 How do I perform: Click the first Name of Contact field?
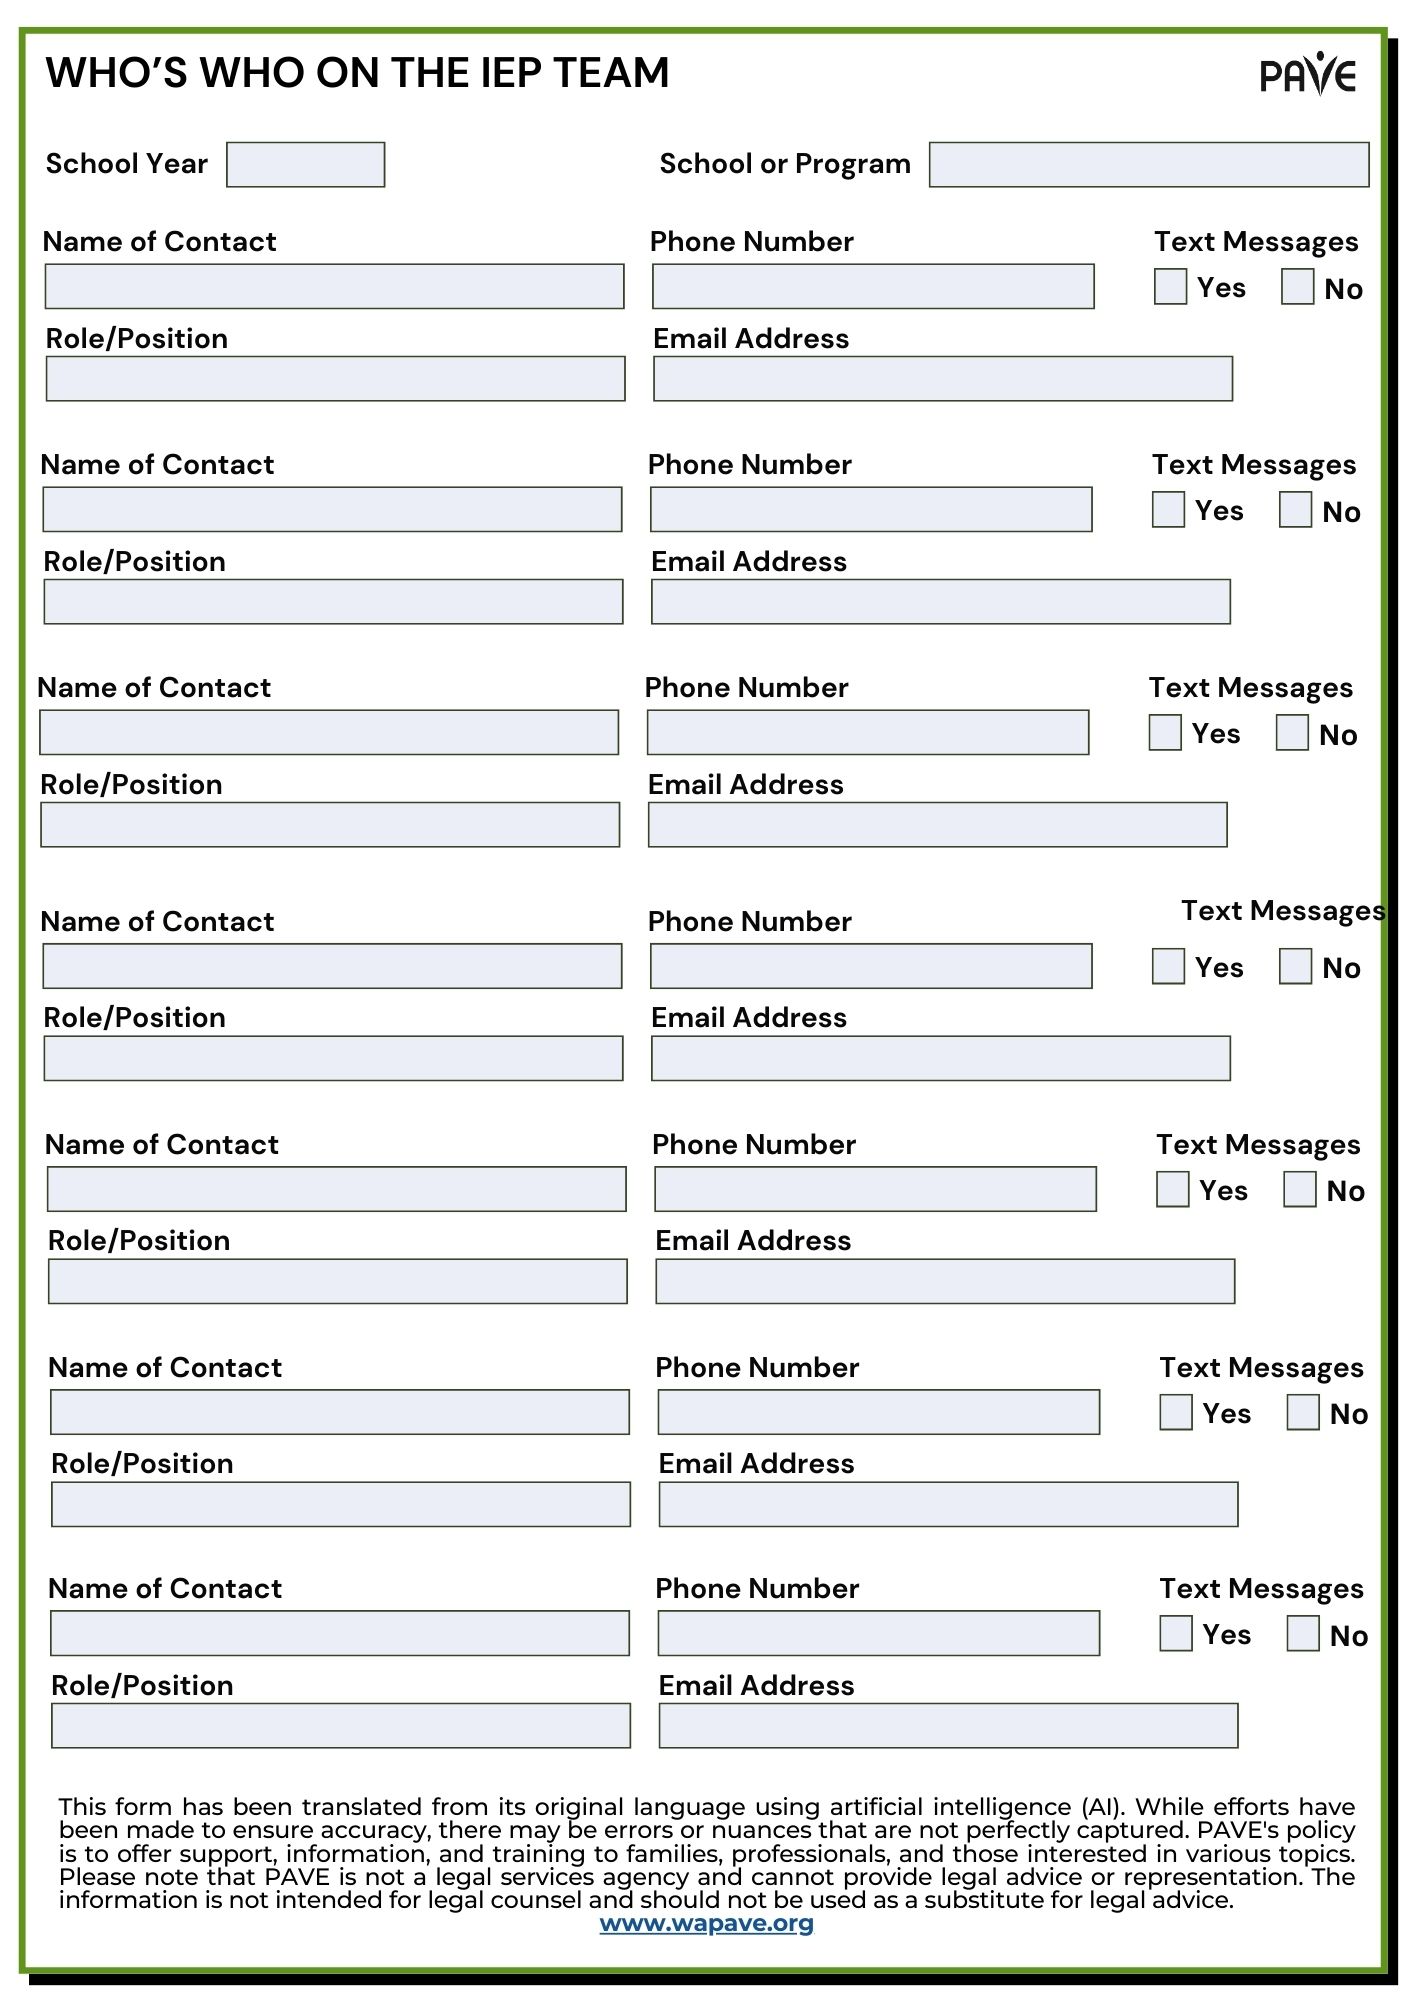[x=334, y=287]
